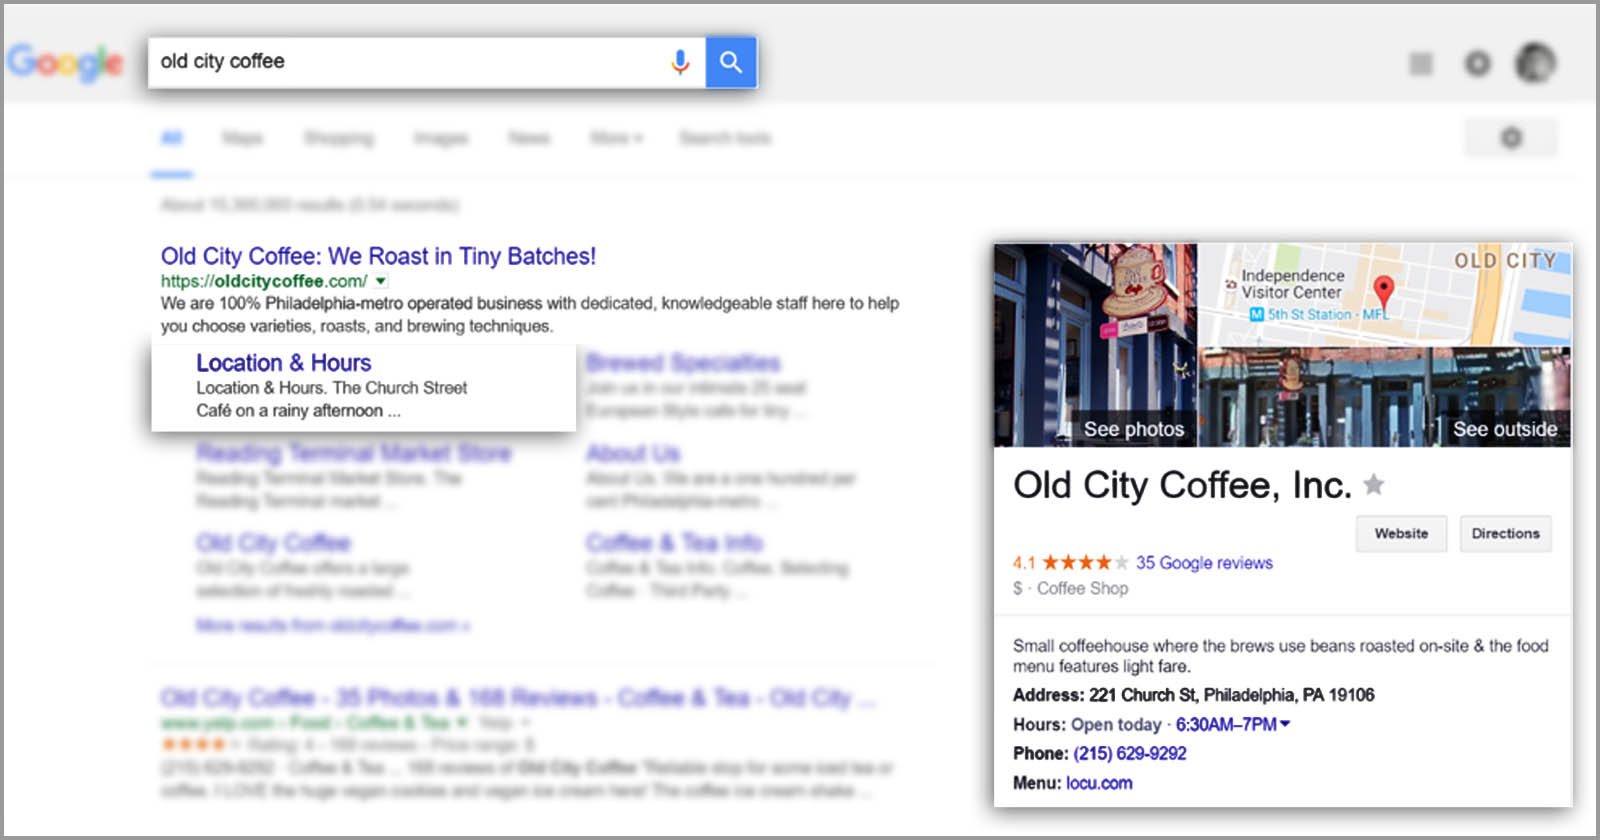Click More results from oldcitycoffee.com
The image size is (1600, 840).
tap(333, 626)
